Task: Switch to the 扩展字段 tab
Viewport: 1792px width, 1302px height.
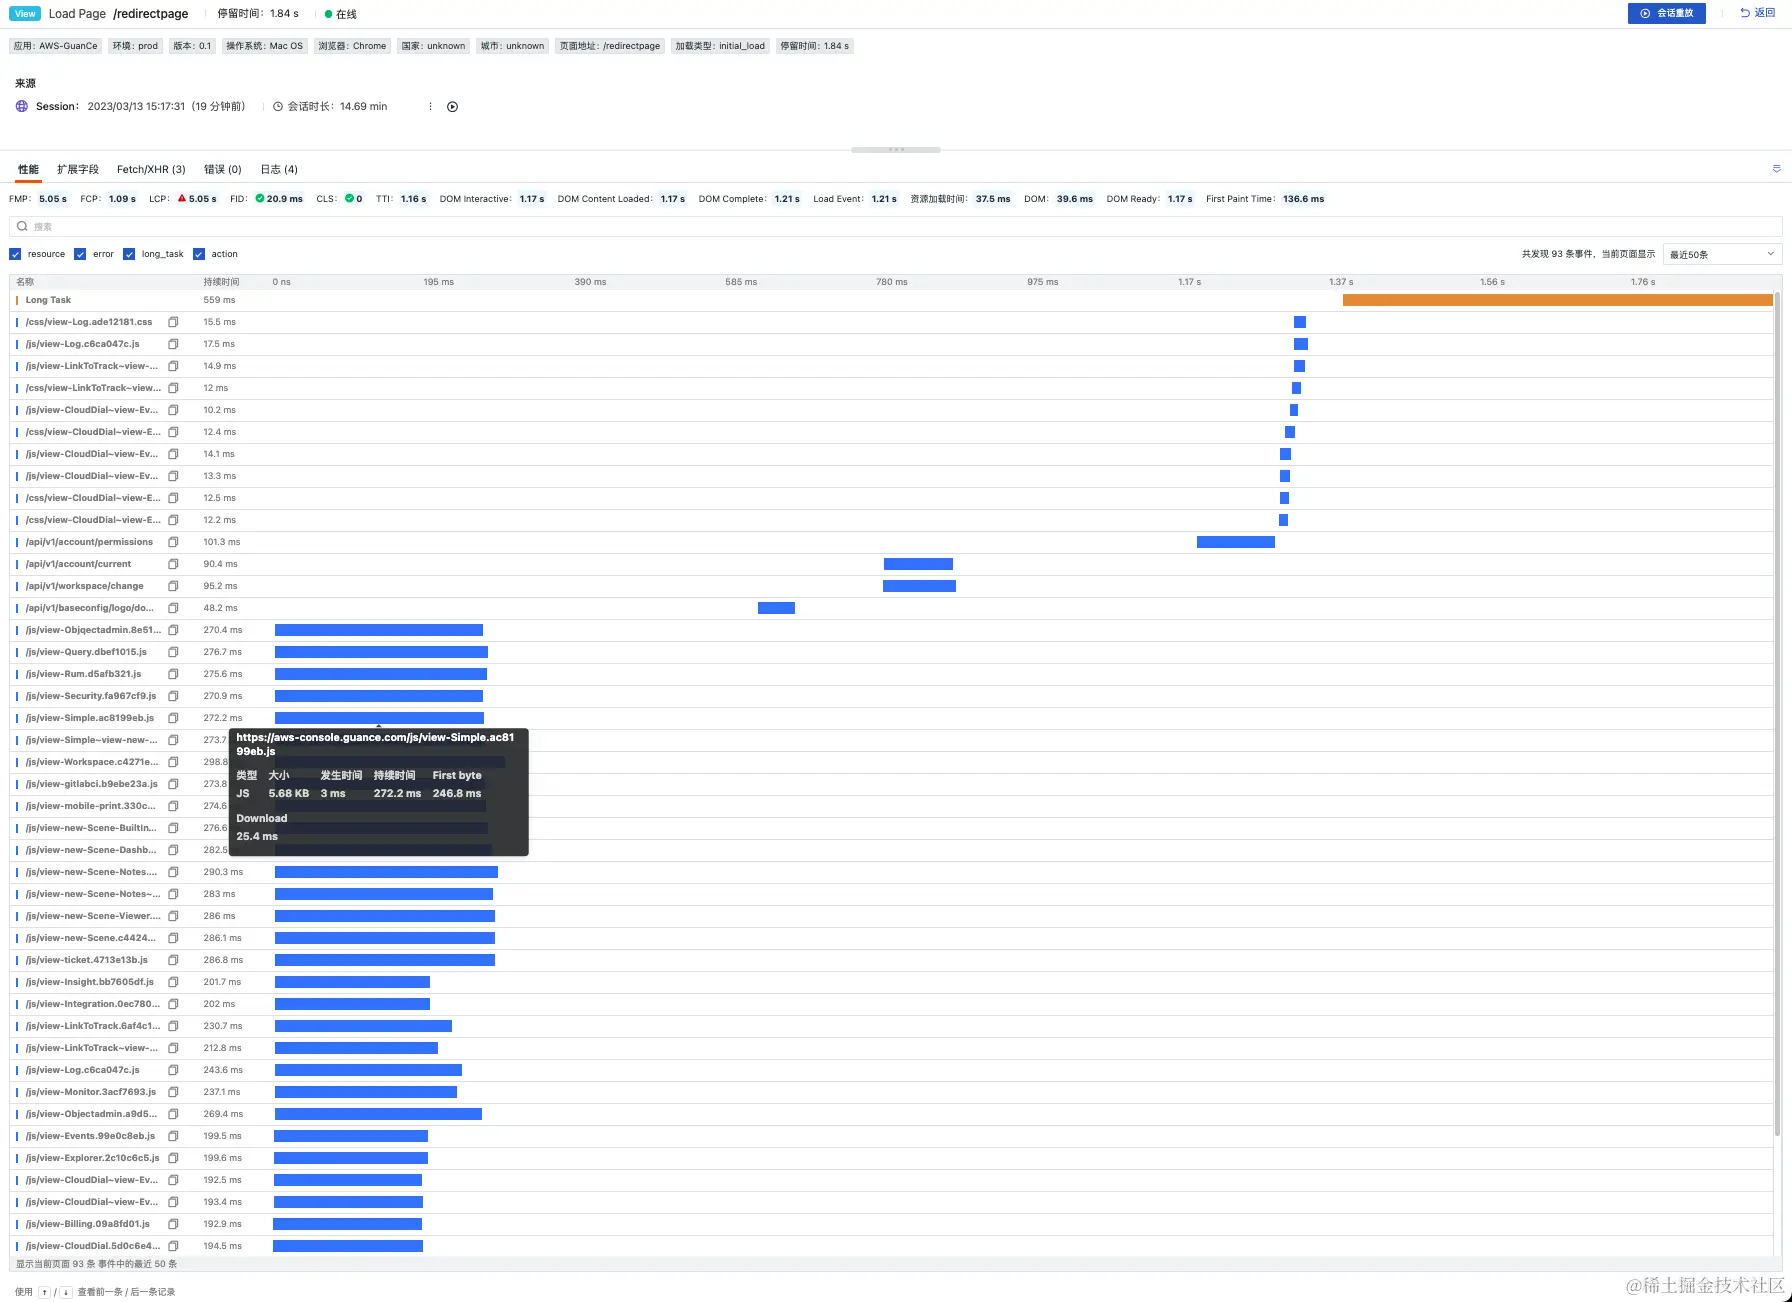Action: [78, 169]
